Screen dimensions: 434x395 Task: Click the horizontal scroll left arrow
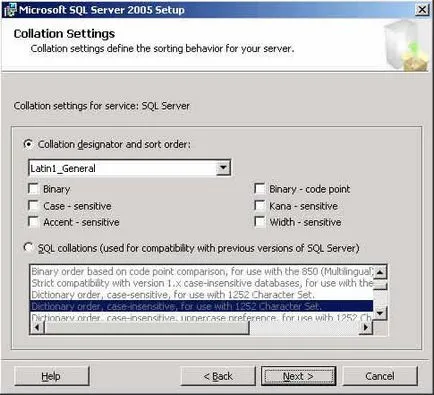(x=37, y=327)
